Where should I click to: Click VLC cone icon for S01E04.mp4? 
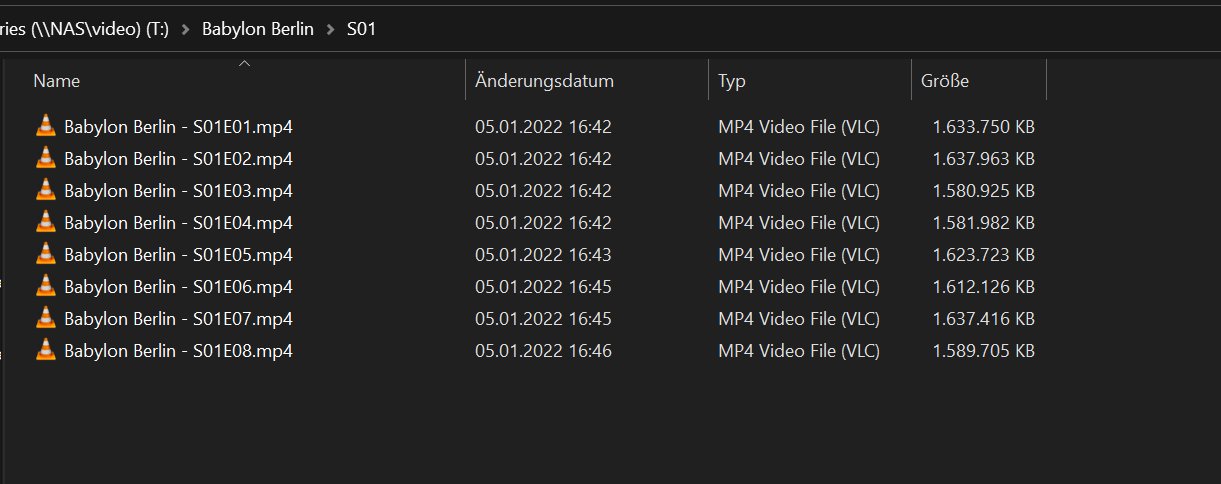click(46, 222)
